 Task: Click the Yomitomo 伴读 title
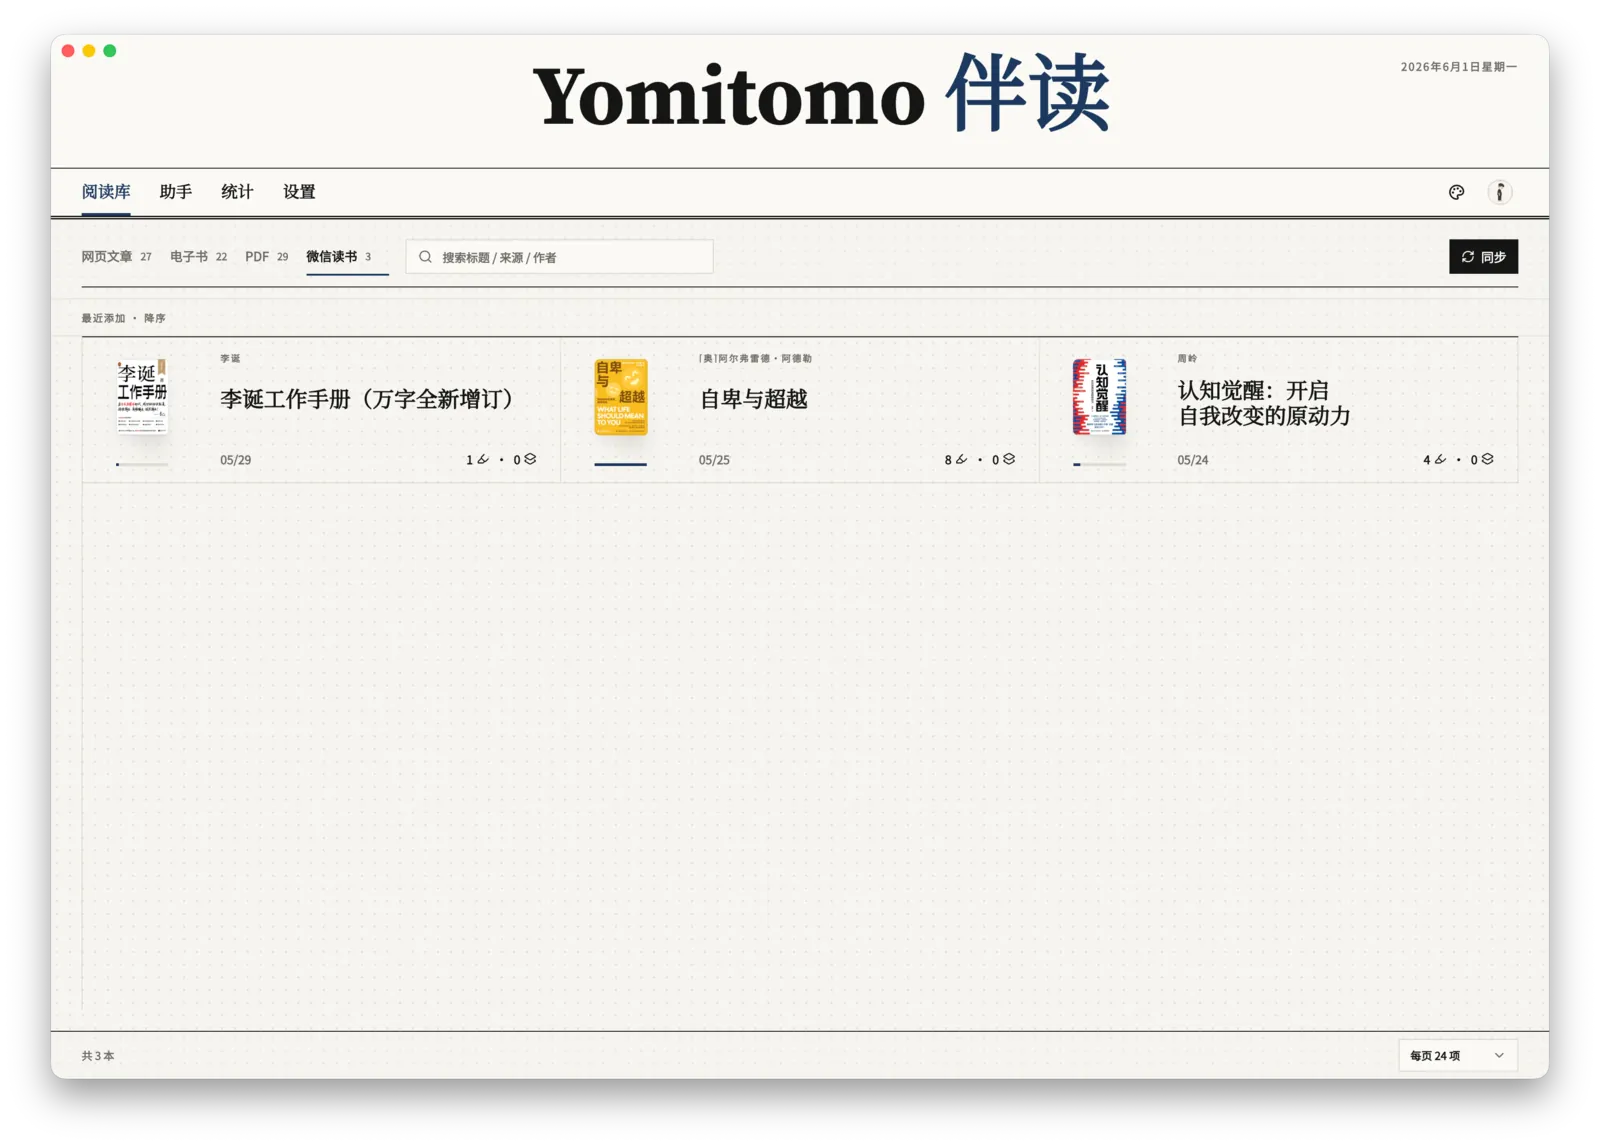821,95
